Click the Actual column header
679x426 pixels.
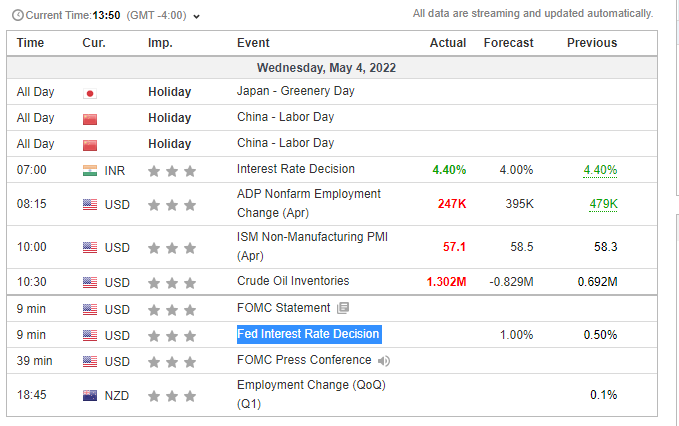448,43
